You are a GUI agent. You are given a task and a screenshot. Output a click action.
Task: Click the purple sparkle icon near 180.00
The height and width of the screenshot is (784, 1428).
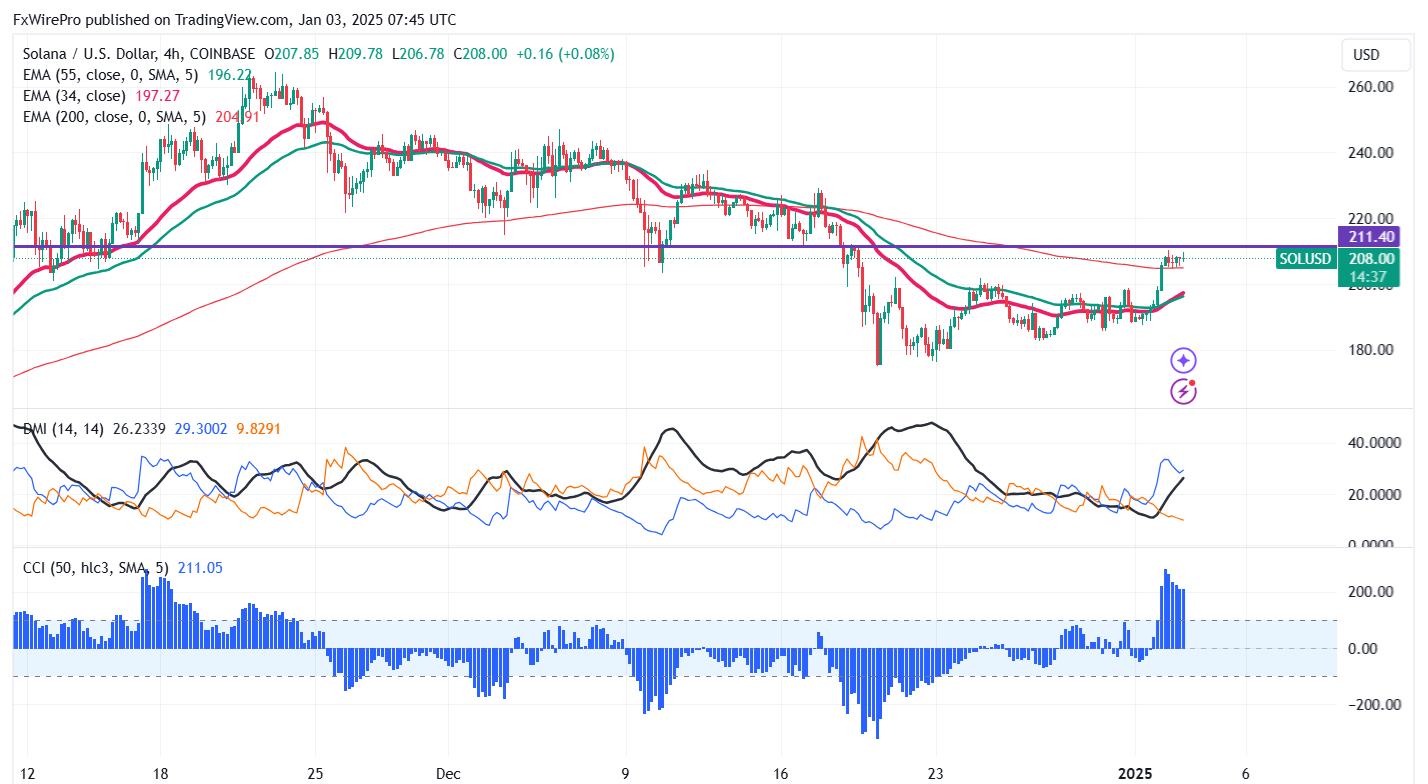[1184, 361]
